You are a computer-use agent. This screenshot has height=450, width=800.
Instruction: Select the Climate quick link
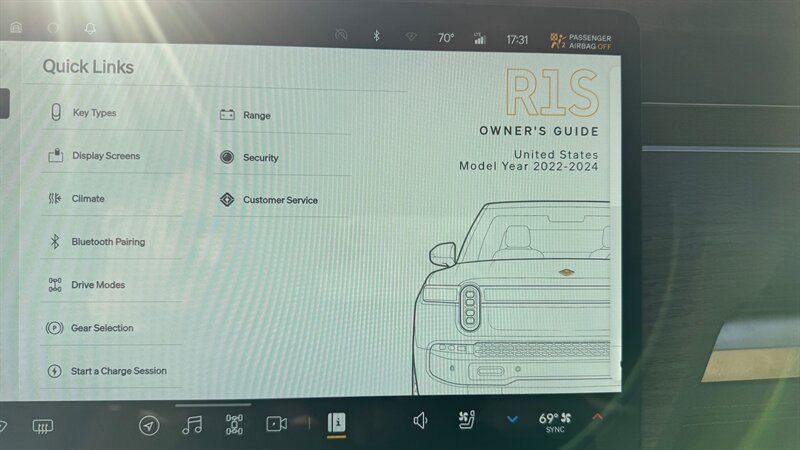87,199
